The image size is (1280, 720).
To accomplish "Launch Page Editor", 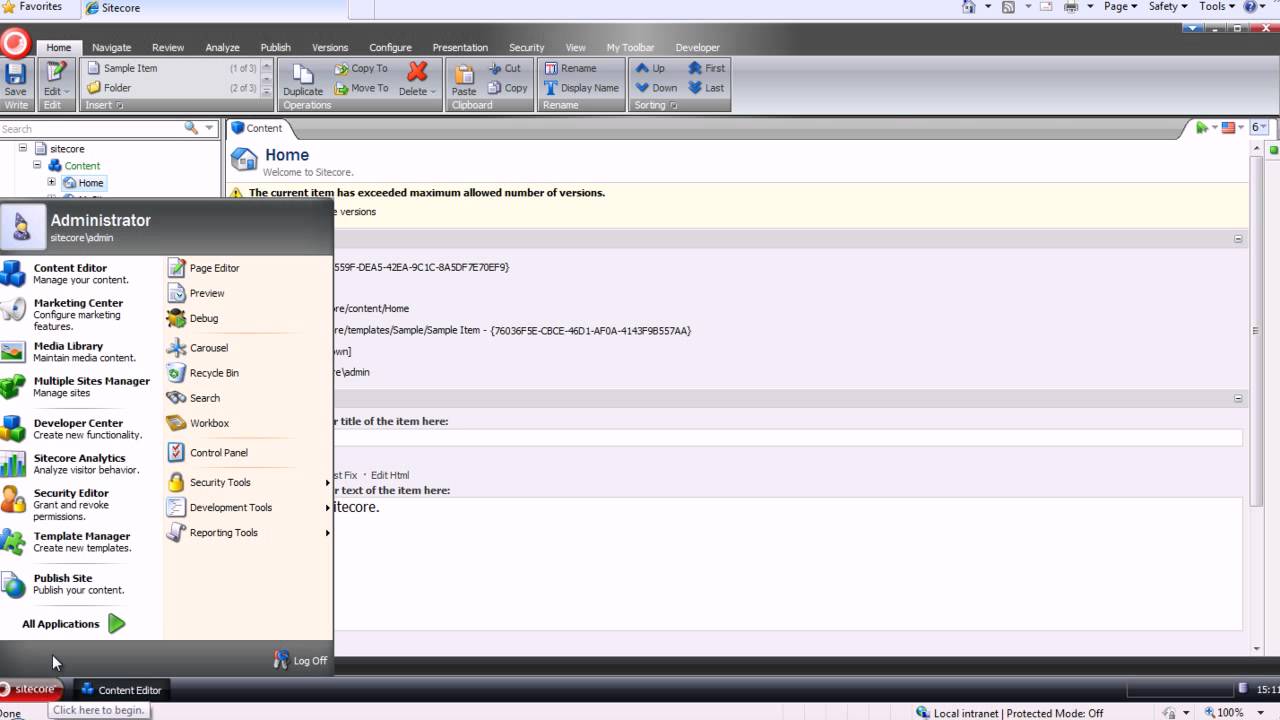I will point(203,268).
